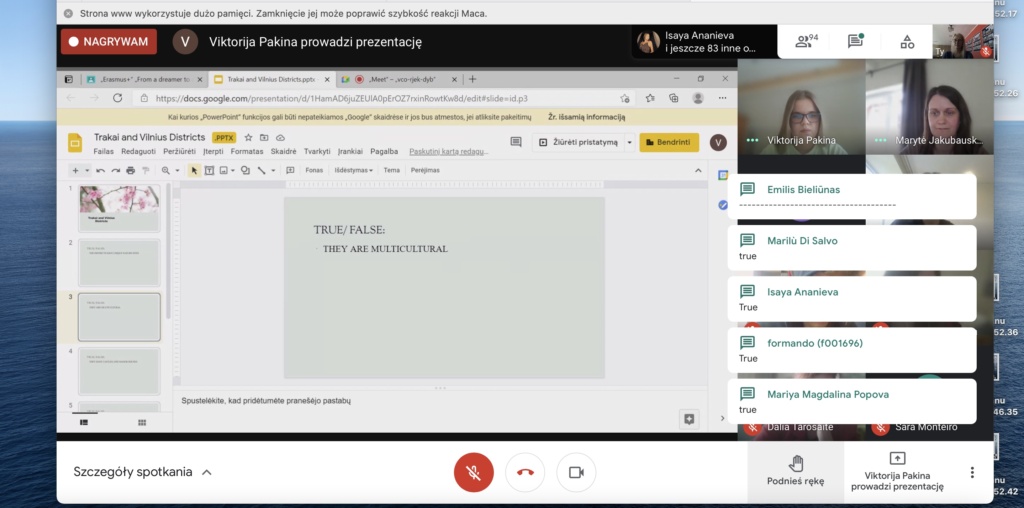Select the text box tool in Slides

tap(209, 171)
